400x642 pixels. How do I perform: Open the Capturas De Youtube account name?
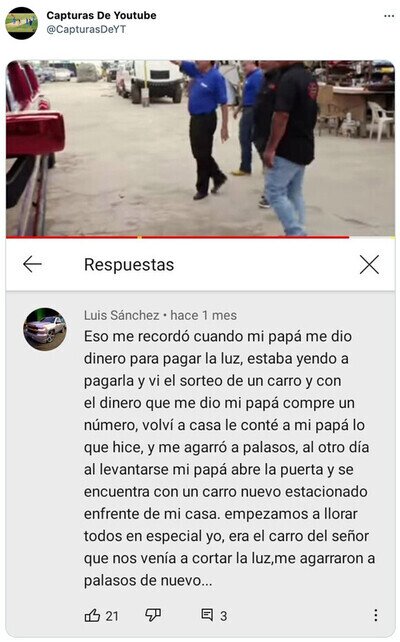[101, 16]
